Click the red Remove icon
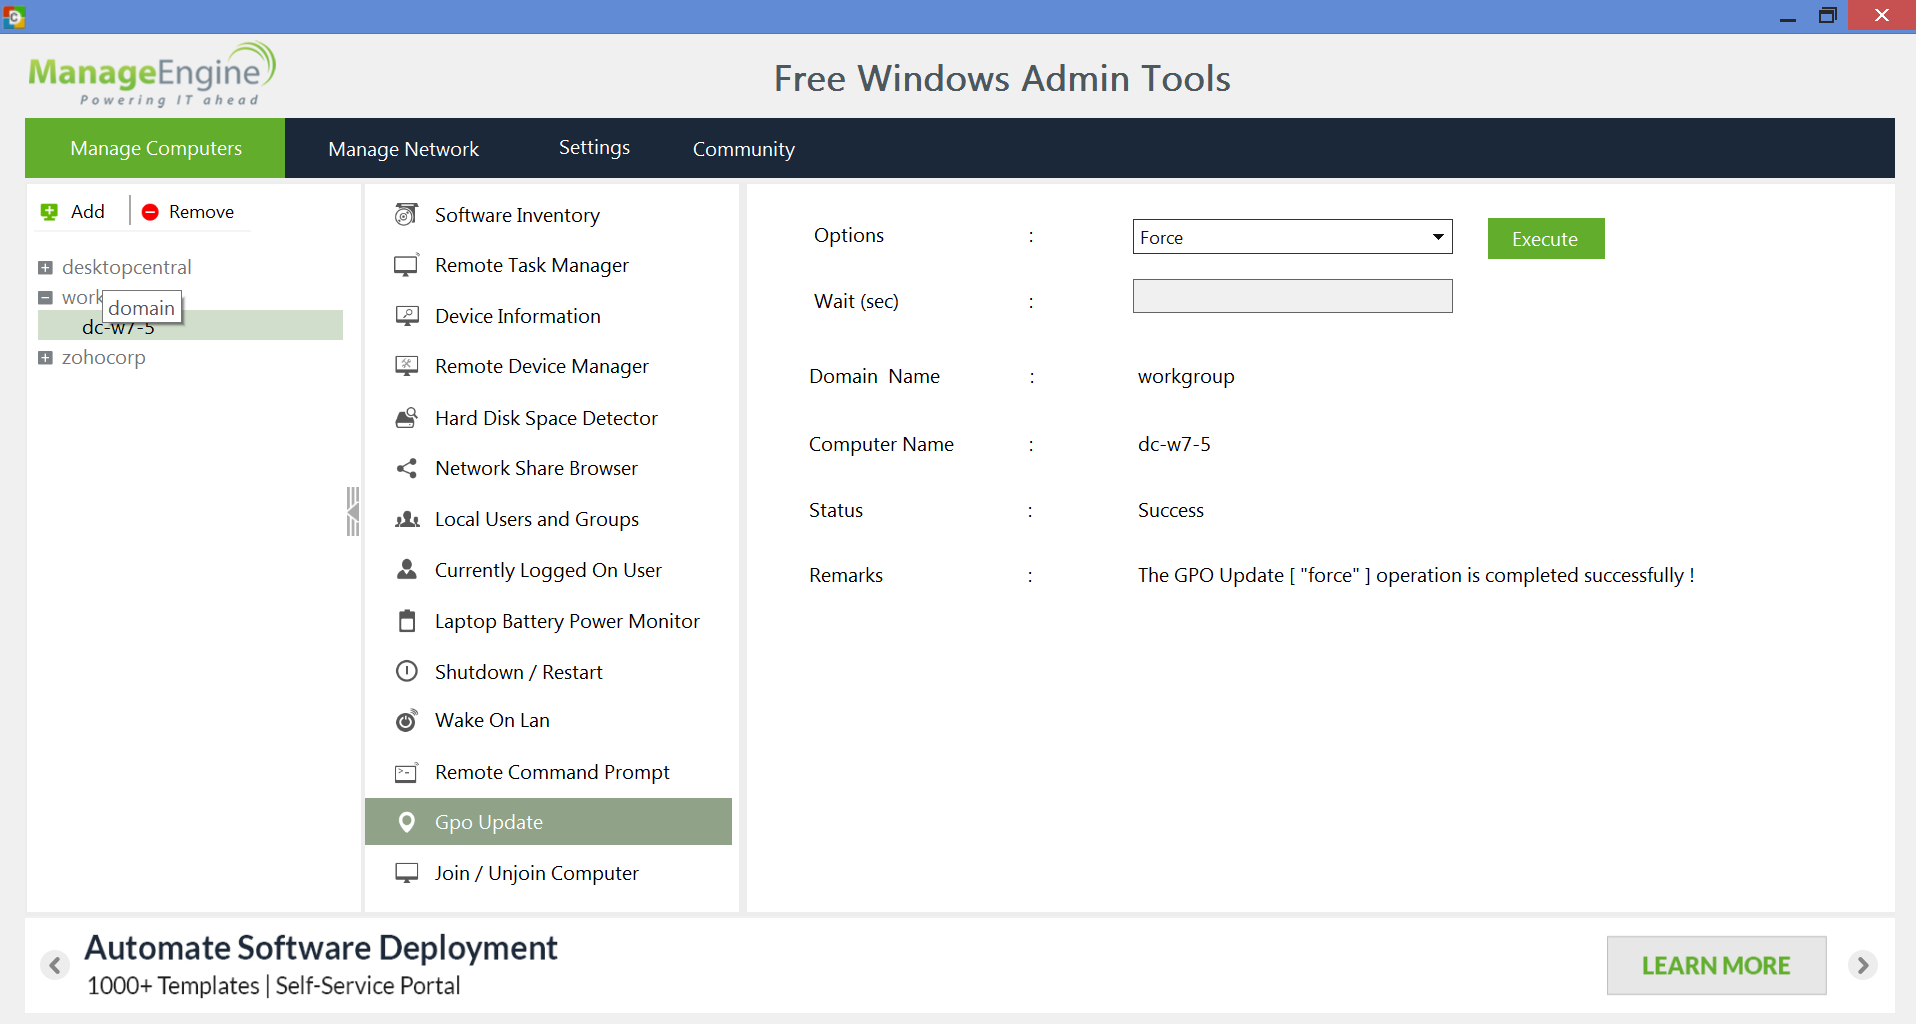This screenshot has width=1916, height=1024. click(x=150, y=212)
